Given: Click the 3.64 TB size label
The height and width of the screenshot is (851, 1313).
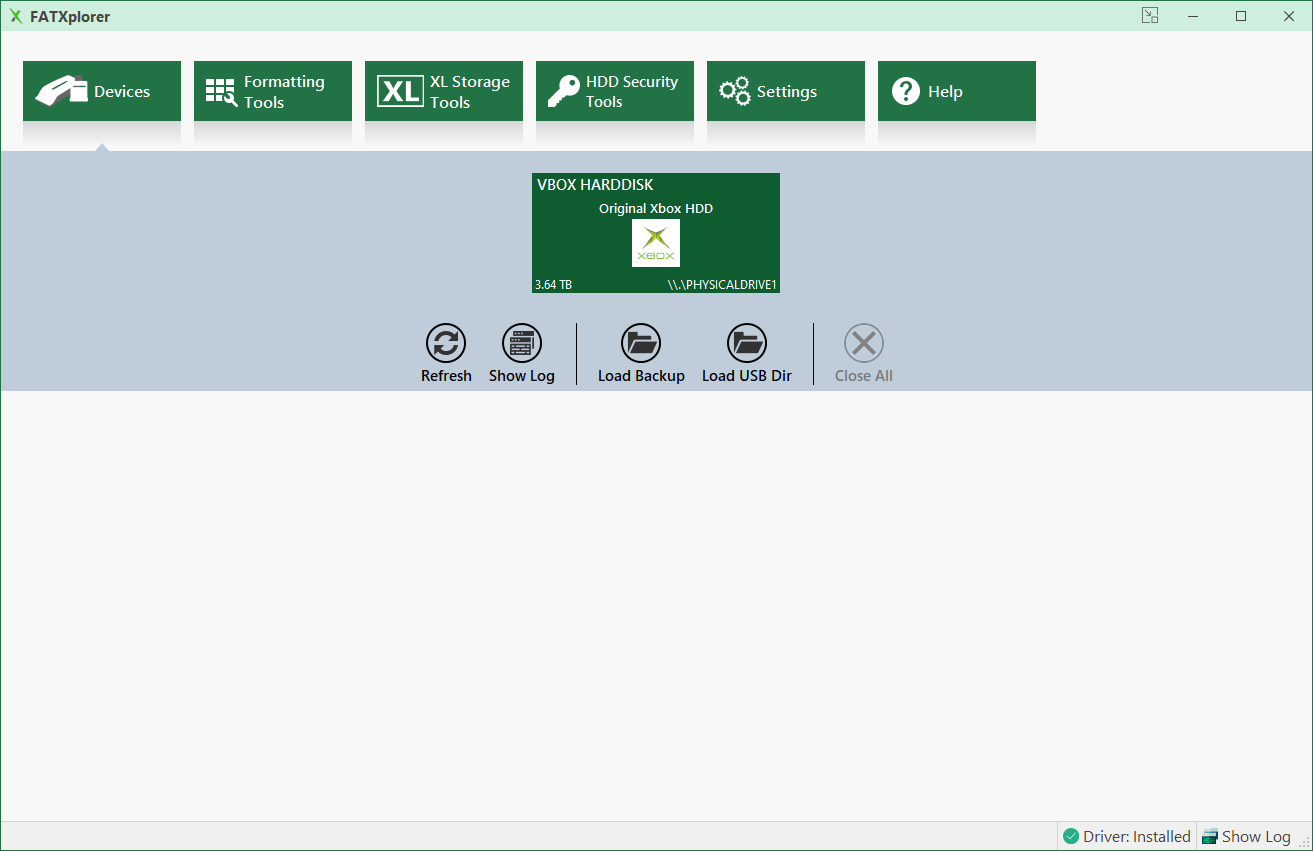Looking at the screenshot, I should [x=553, y=285].
